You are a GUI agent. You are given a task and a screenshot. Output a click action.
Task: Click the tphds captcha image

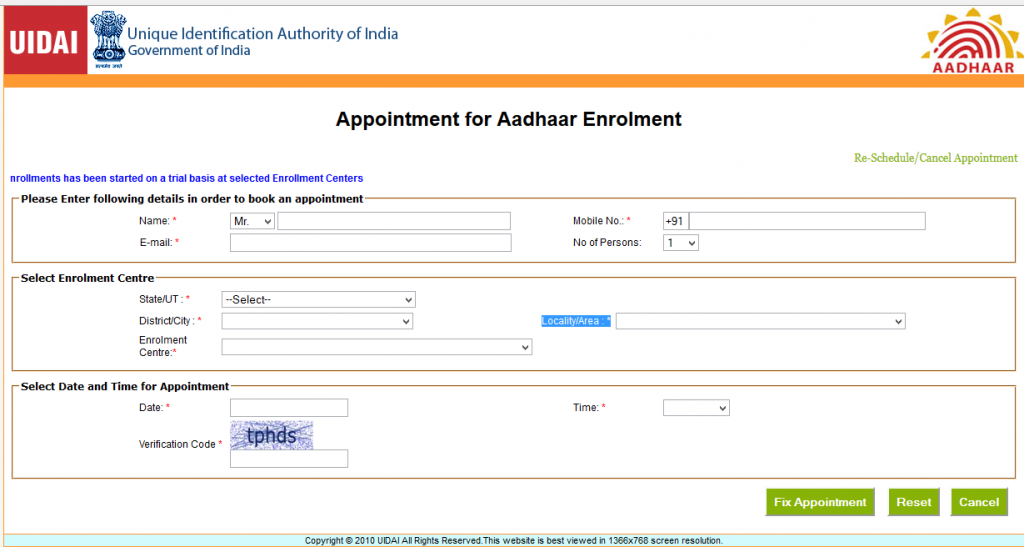click(x=272, y=435)
